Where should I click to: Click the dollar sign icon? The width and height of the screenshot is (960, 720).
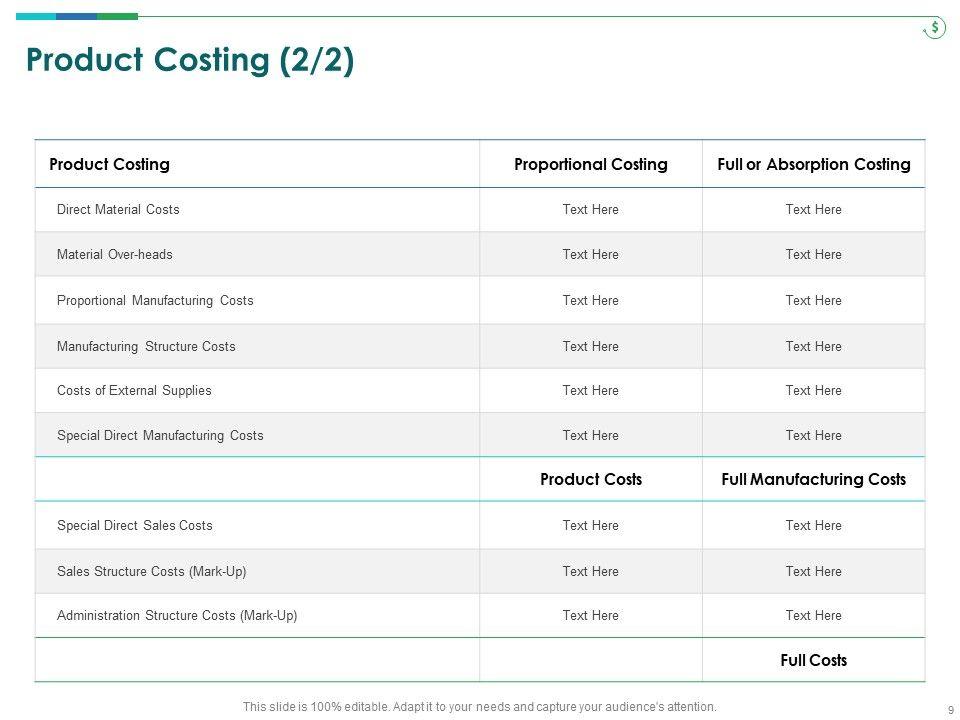click(934, 28)
